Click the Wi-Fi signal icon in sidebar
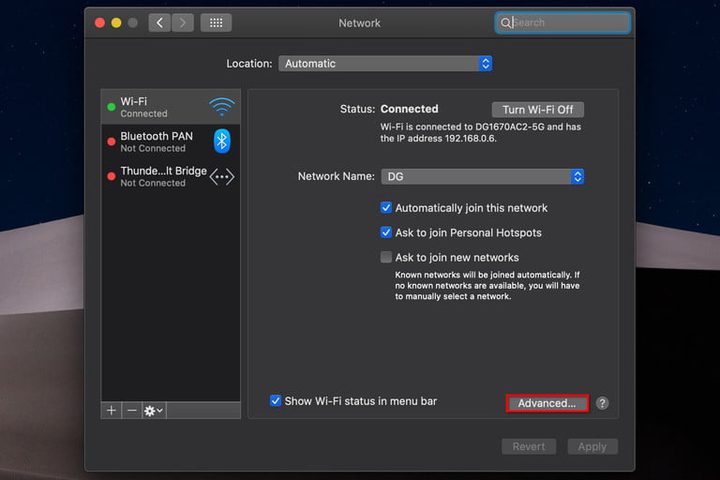 click(221, 107)
